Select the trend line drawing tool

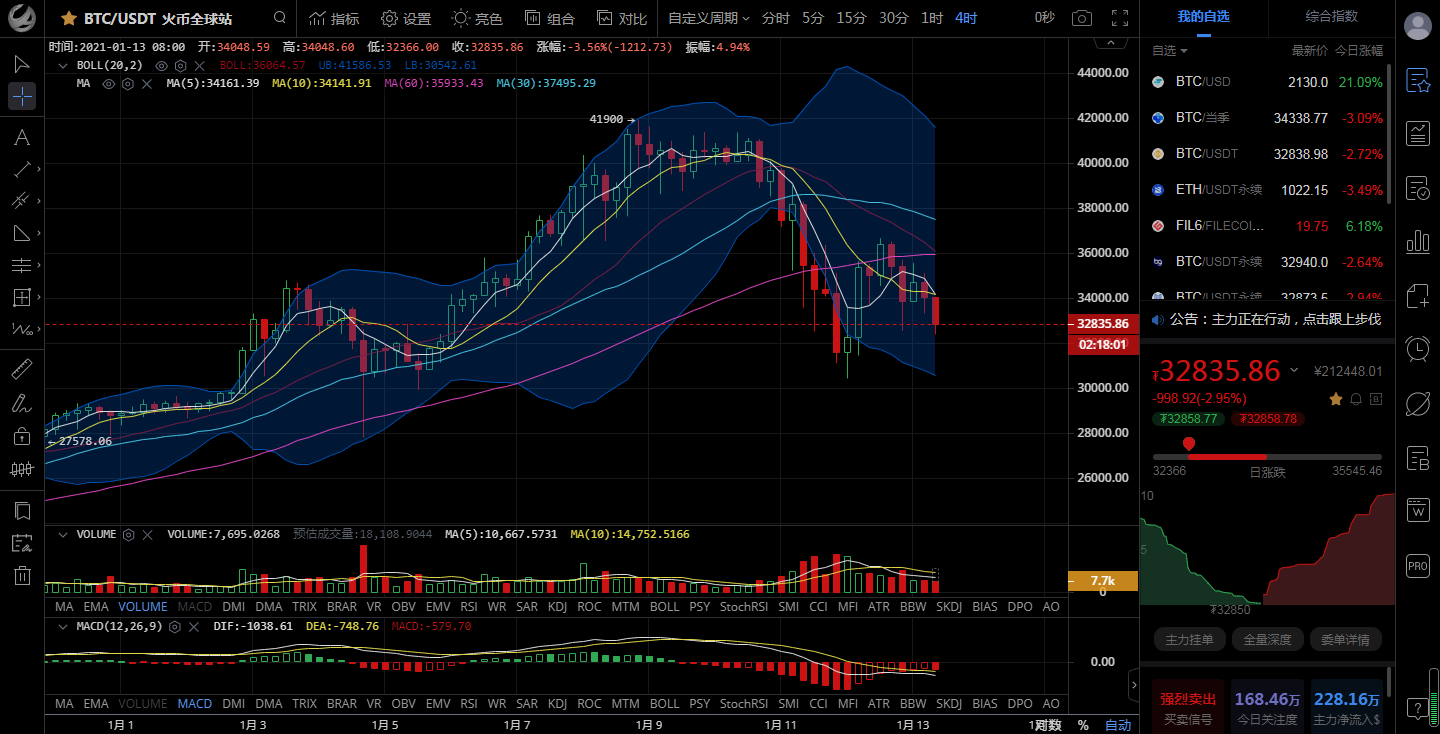tap(22, 169)
